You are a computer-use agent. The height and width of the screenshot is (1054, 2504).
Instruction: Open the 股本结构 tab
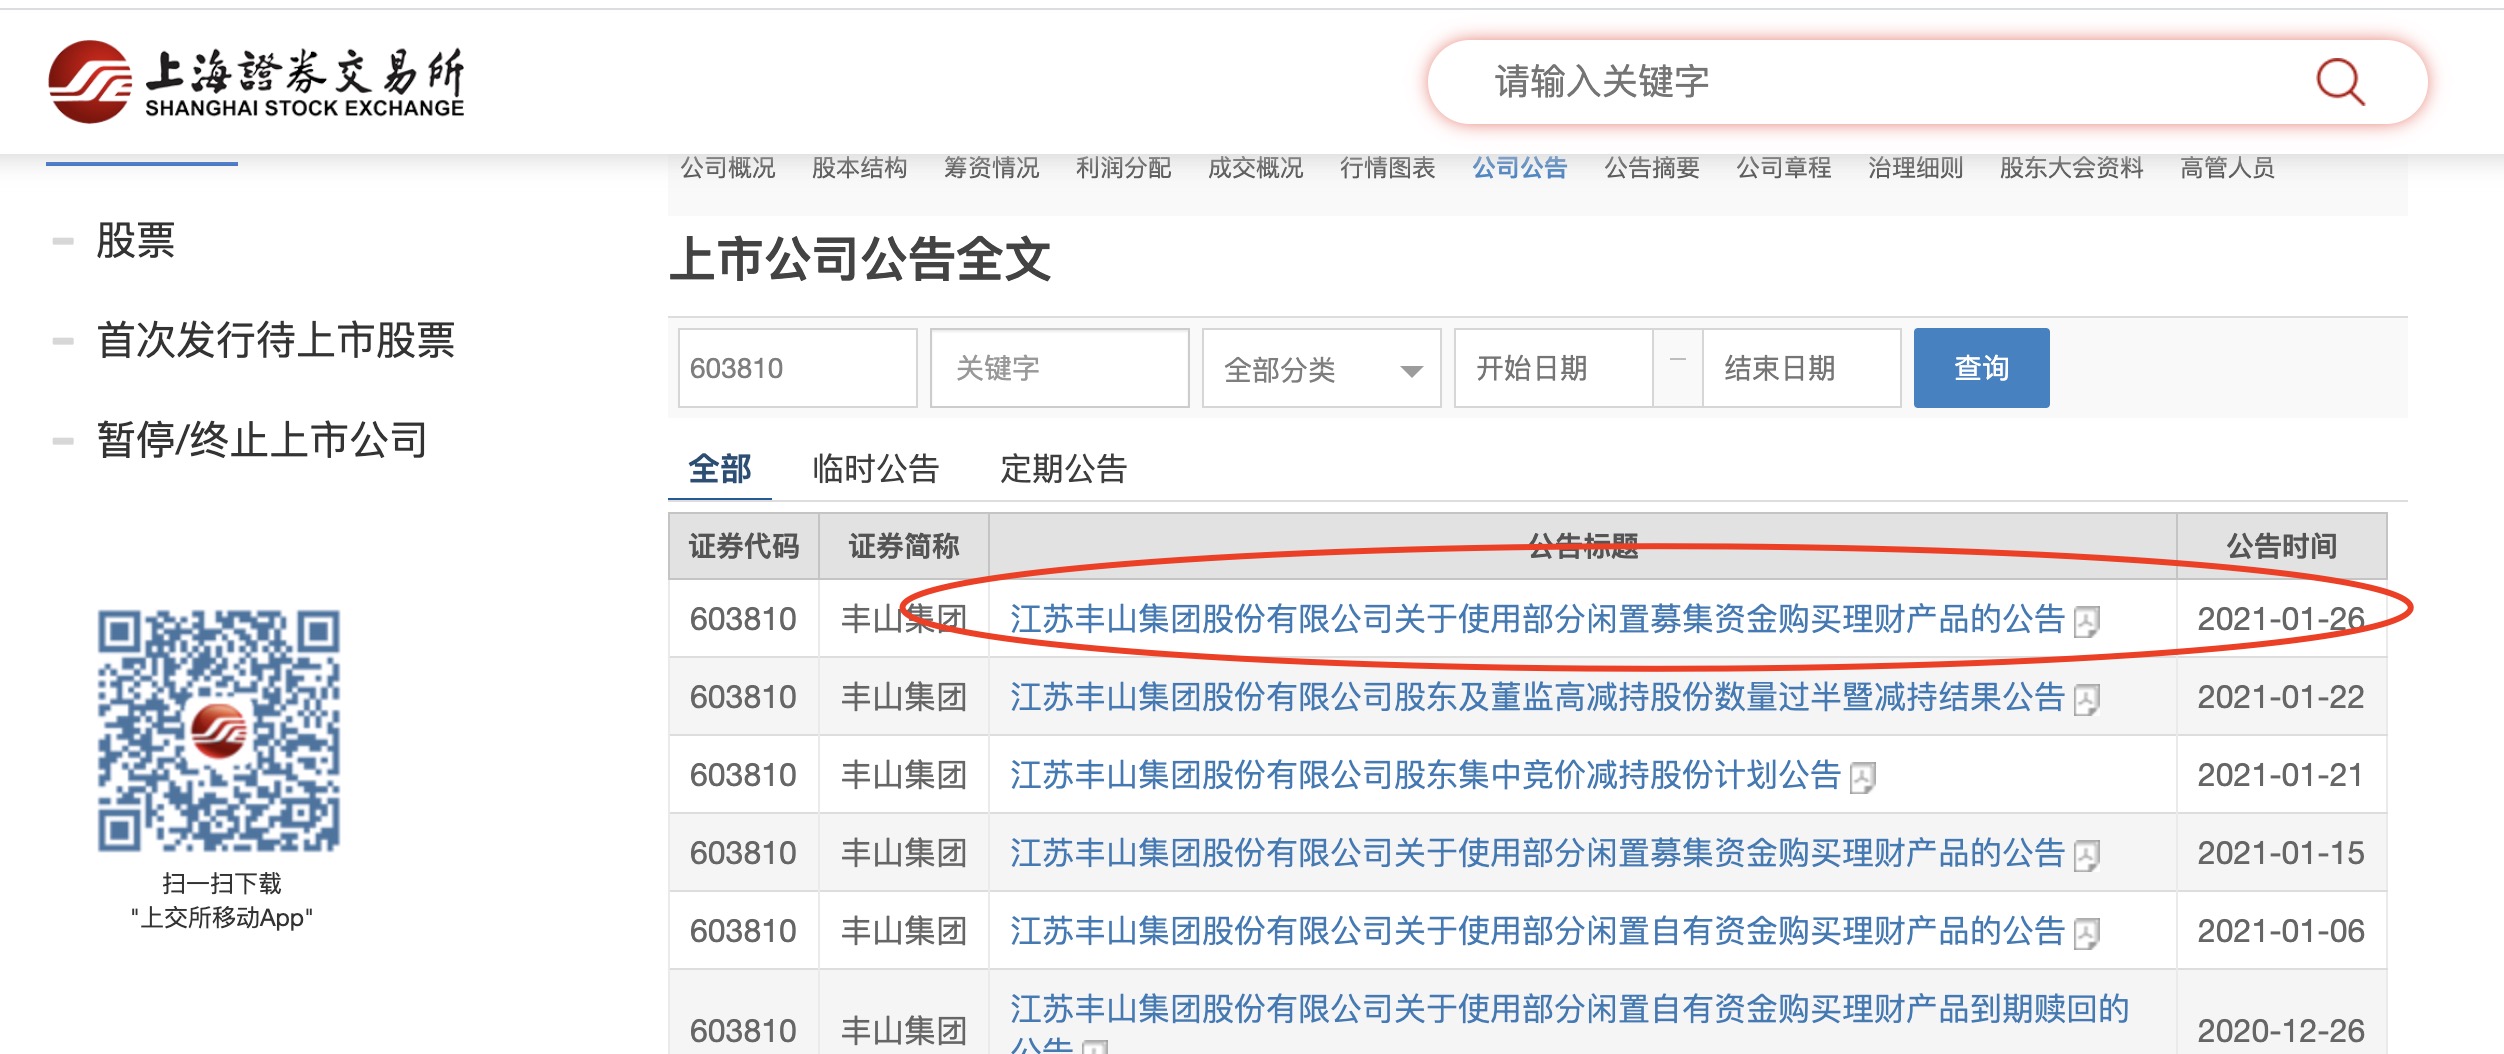[860, 168]
